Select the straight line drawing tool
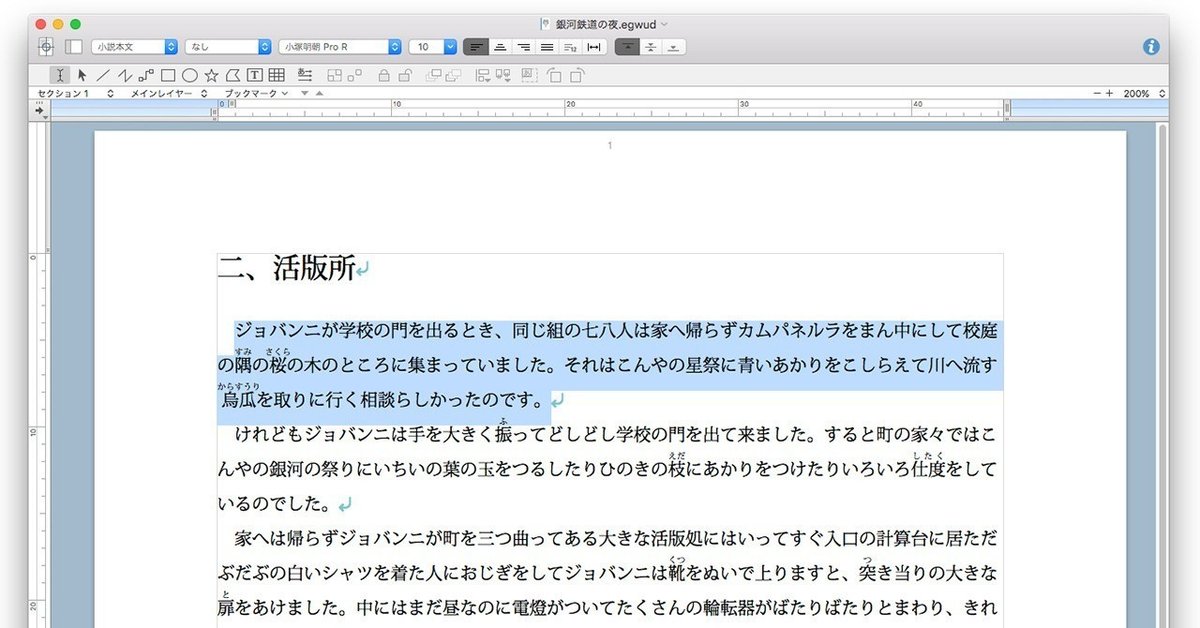This screenshot has height=628, width=1200. 103,74
